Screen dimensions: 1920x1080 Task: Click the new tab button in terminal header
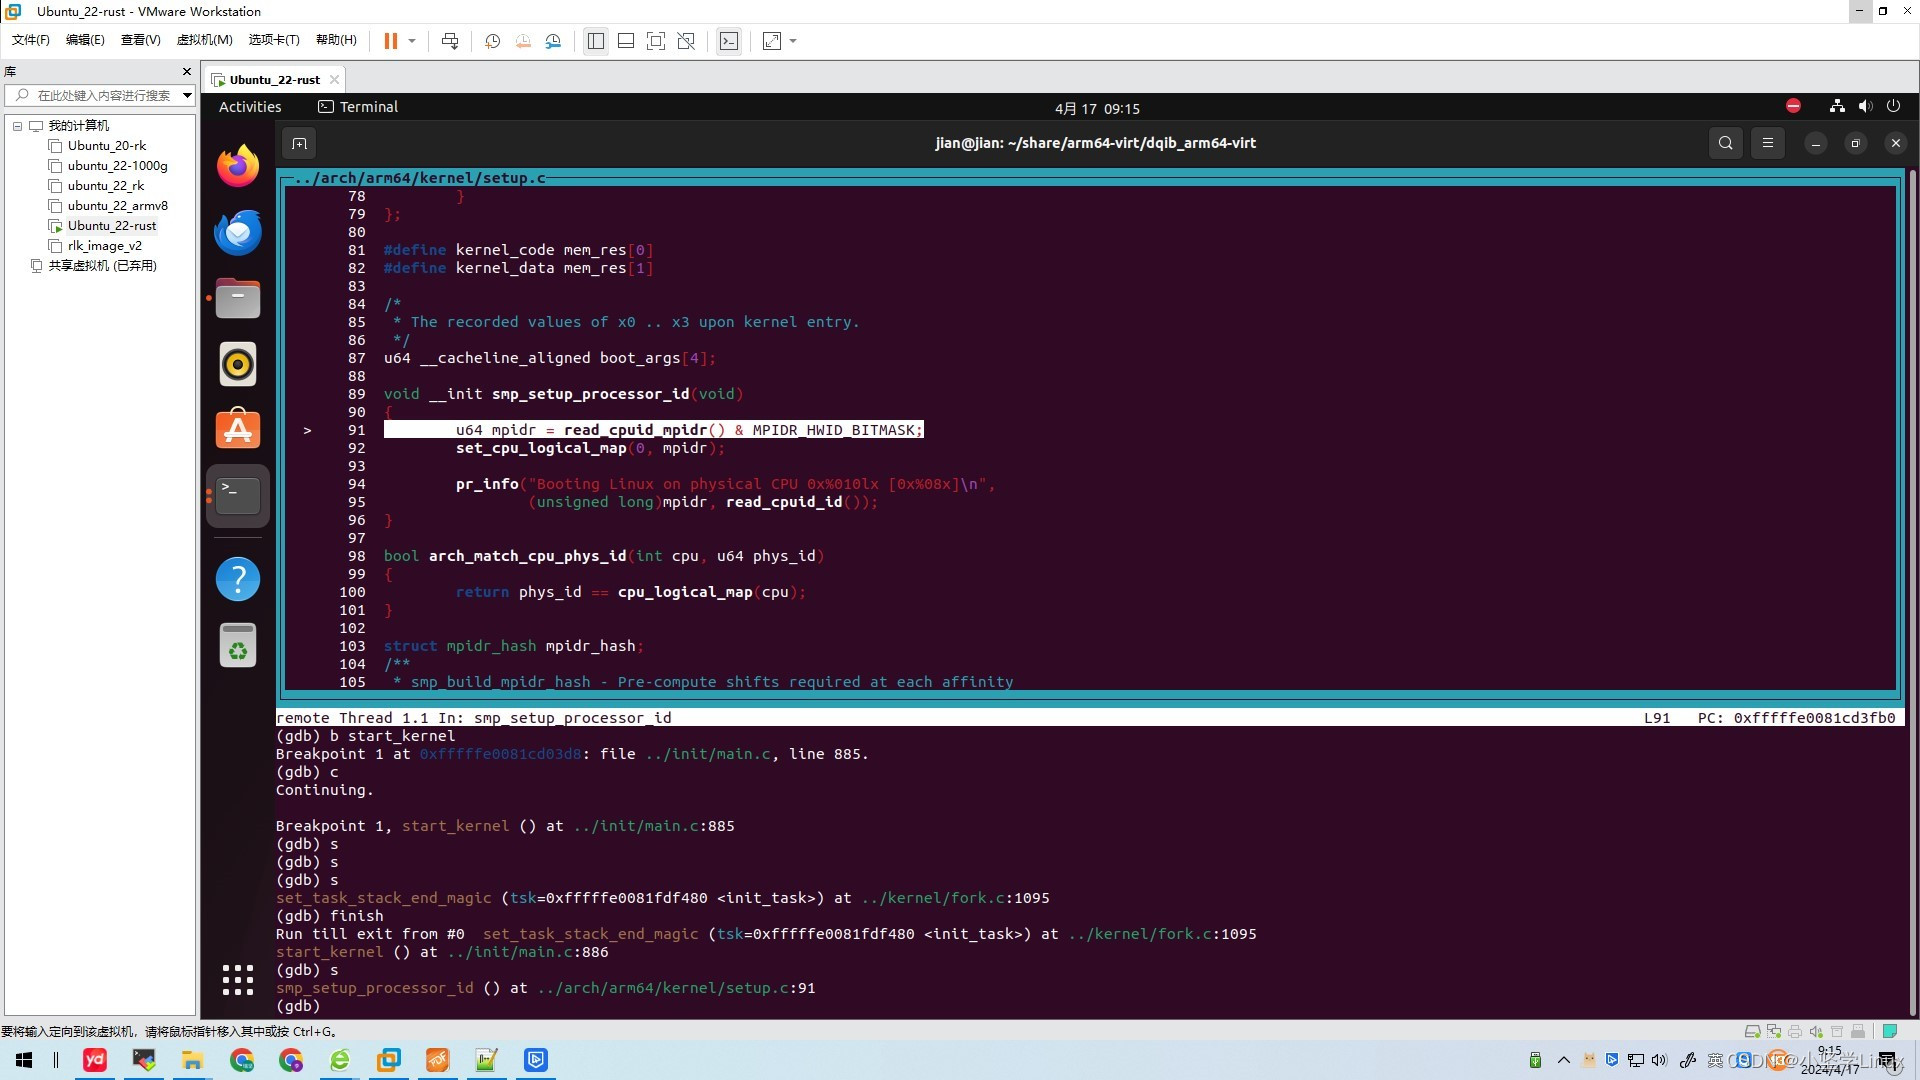pyautogui.click(x=298, y=143)
